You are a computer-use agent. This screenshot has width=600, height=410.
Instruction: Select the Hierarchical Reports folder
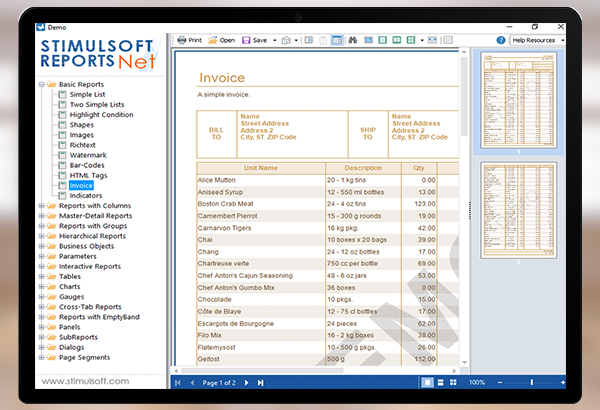pyautogui.click(x=92, y=236)
